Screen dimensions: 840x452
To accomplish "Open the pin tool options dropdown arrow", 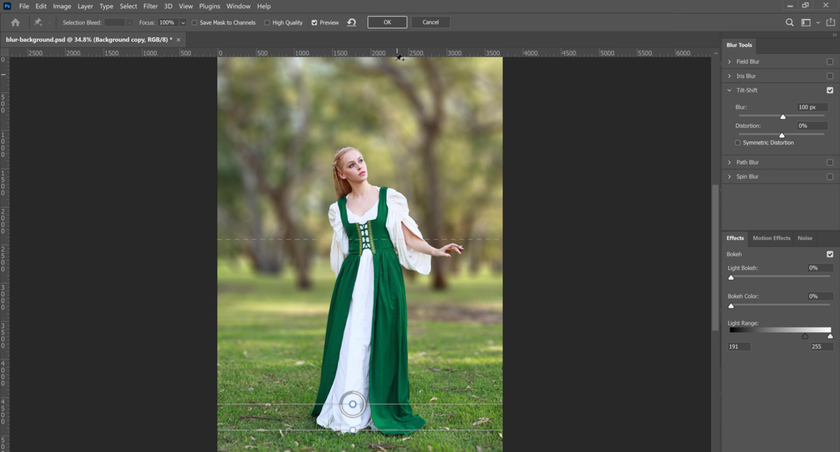I will 49,22.
